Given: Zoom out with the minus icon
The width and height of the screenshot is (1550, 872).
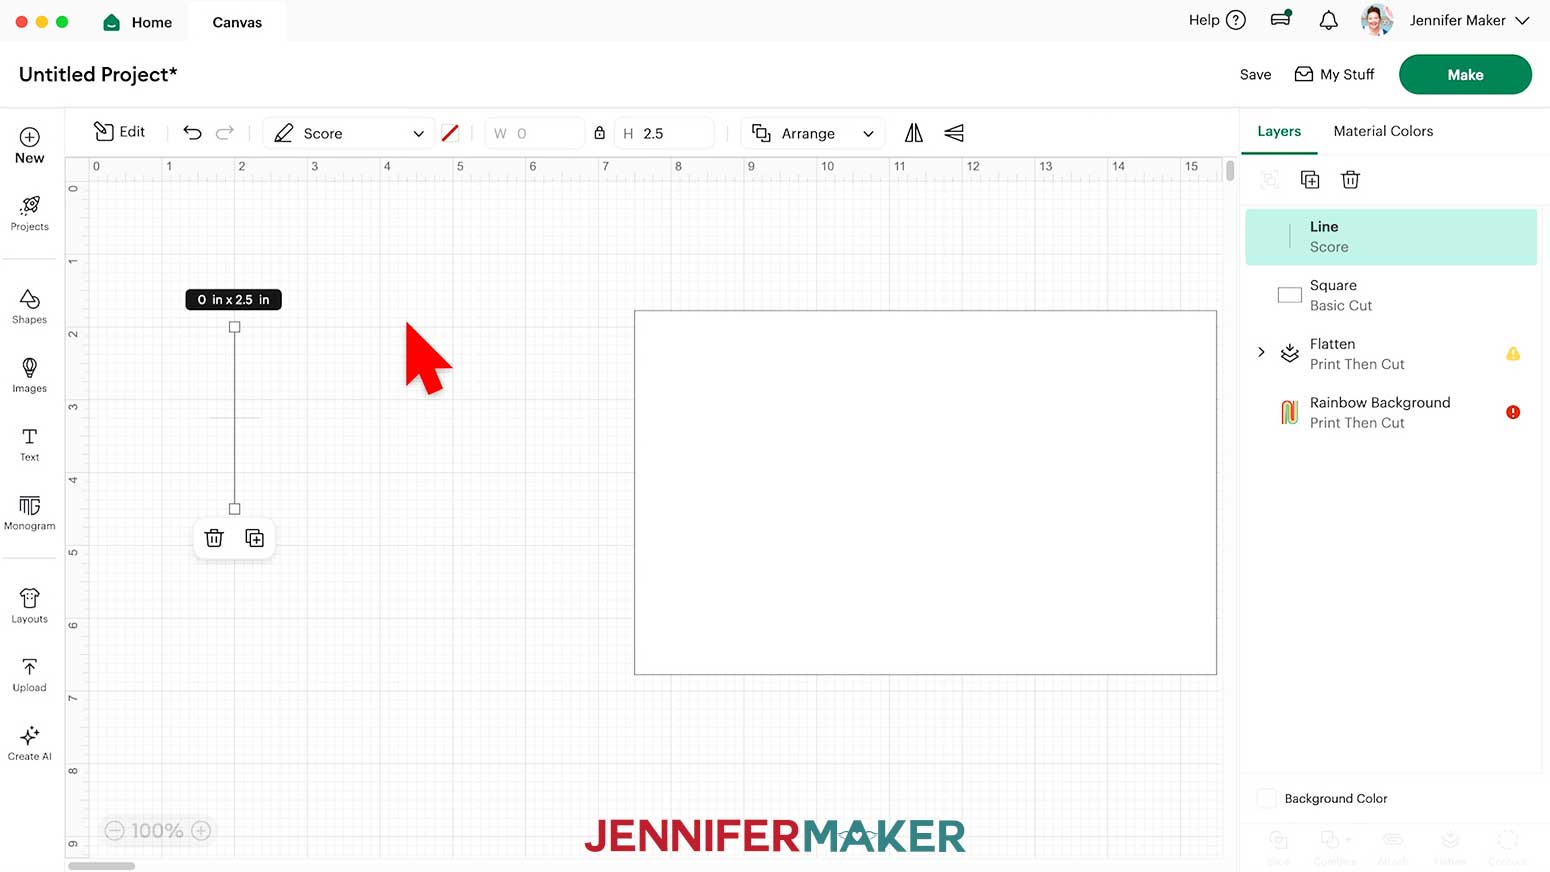Looking at the screenshot, I should (x=115, y=831).
